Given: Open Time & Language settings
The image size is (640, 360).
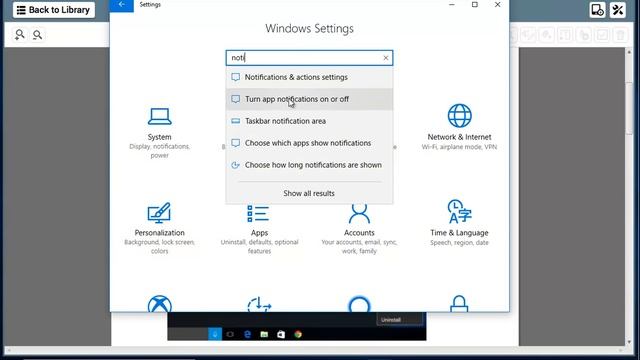Looking at the screenshot, I should pyautogui.click(x=459, y=223).
